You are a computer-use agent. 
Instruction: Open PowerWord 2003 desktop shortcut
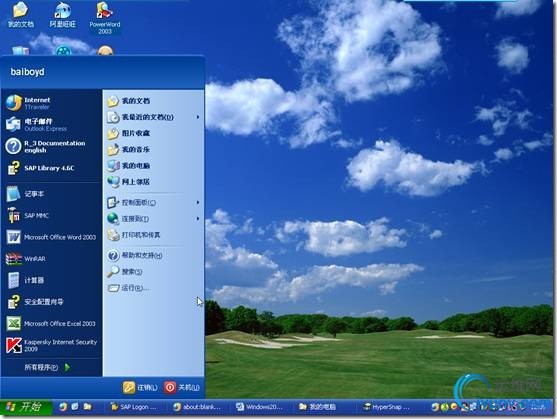105,18
